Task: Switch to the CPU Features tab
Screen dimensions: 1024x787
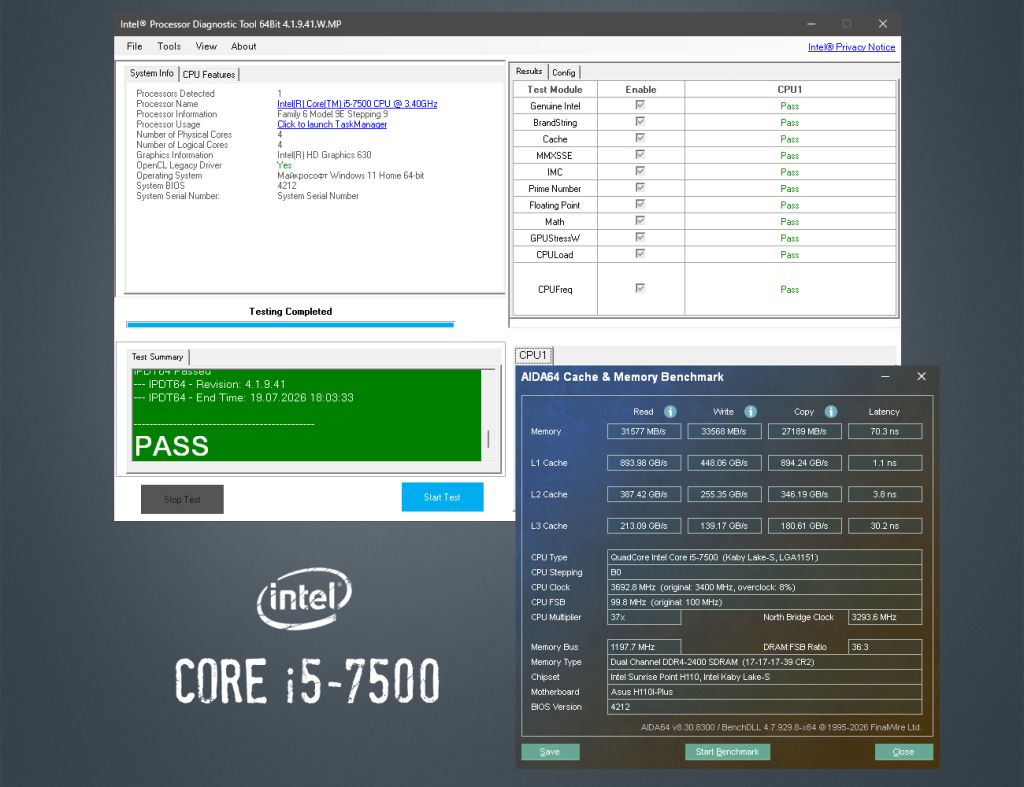Action: coord(209,74)
